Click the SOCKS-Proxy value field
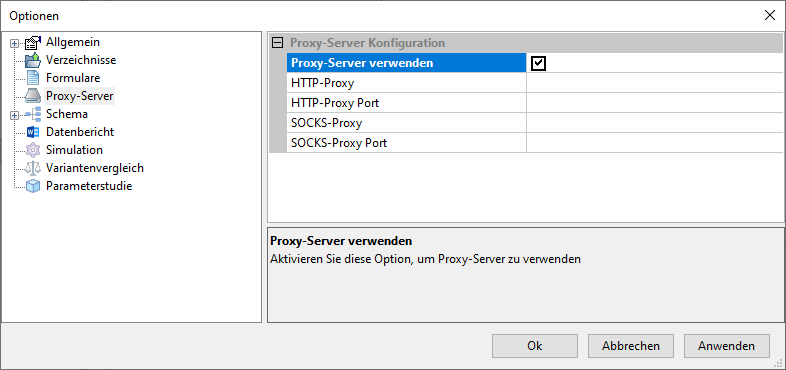This screenshot has width=786, height=370. tap(655, 123)
